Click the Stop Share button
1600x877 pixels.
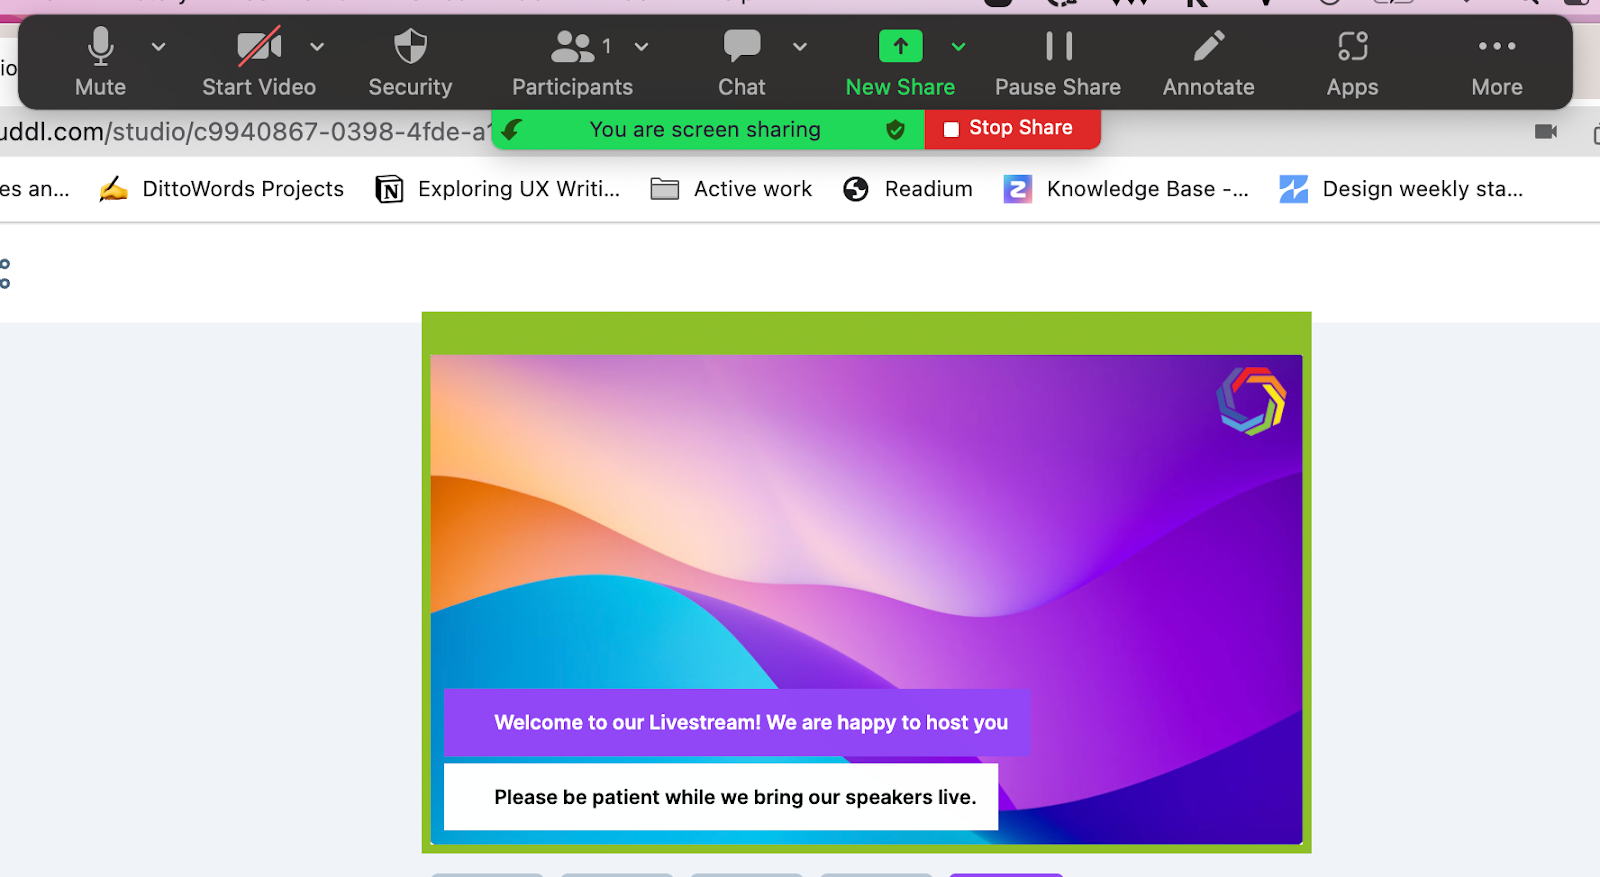tap(1012, 128)
